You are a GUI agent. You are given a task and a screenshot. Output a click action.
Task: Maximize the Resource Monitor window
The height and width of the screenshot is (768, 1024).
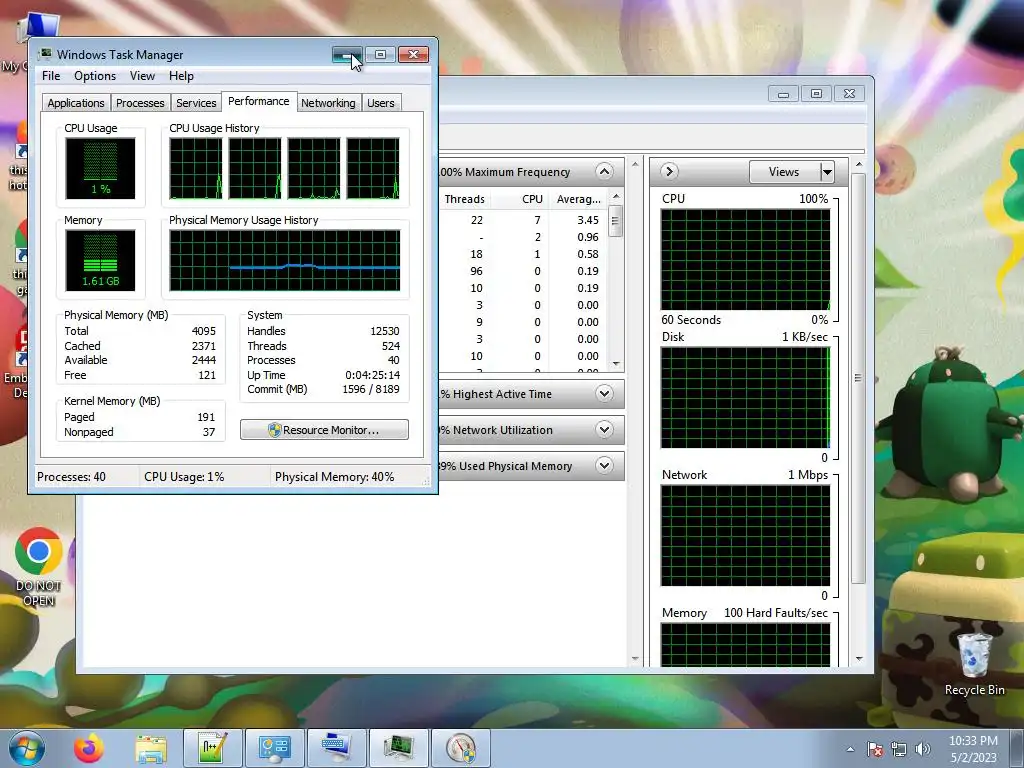click(x=816, y=93)
